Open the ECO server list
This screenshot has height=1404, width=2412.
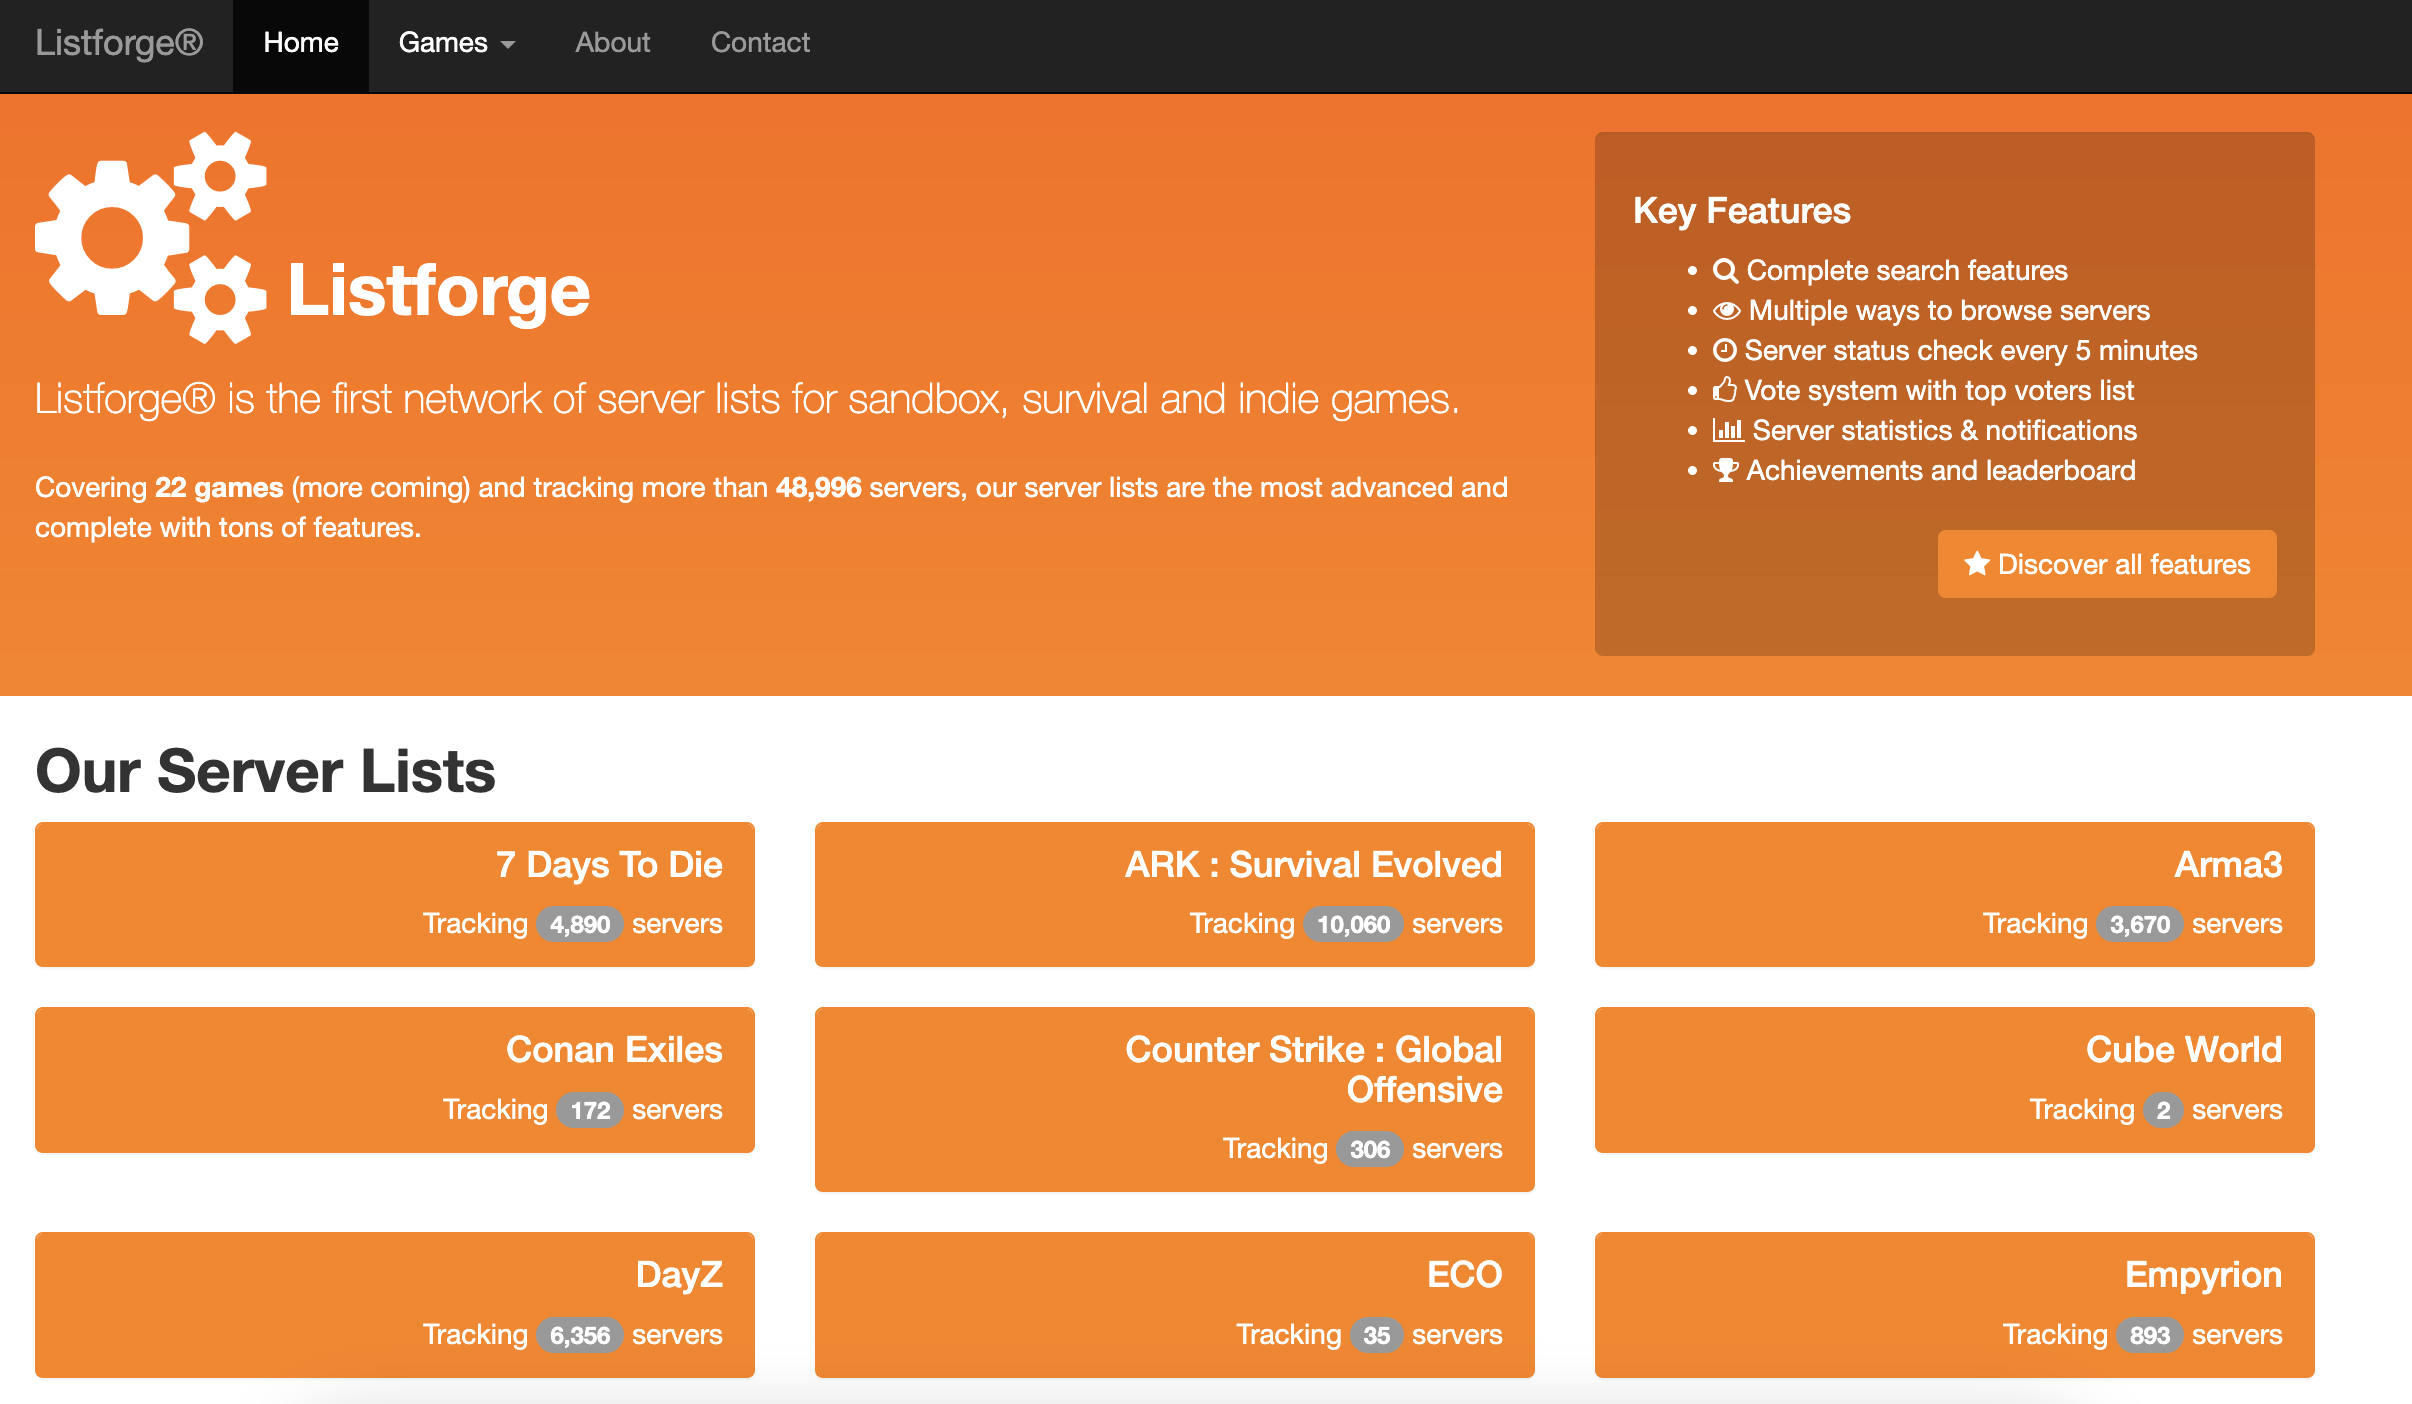tap(1175, 1305)
